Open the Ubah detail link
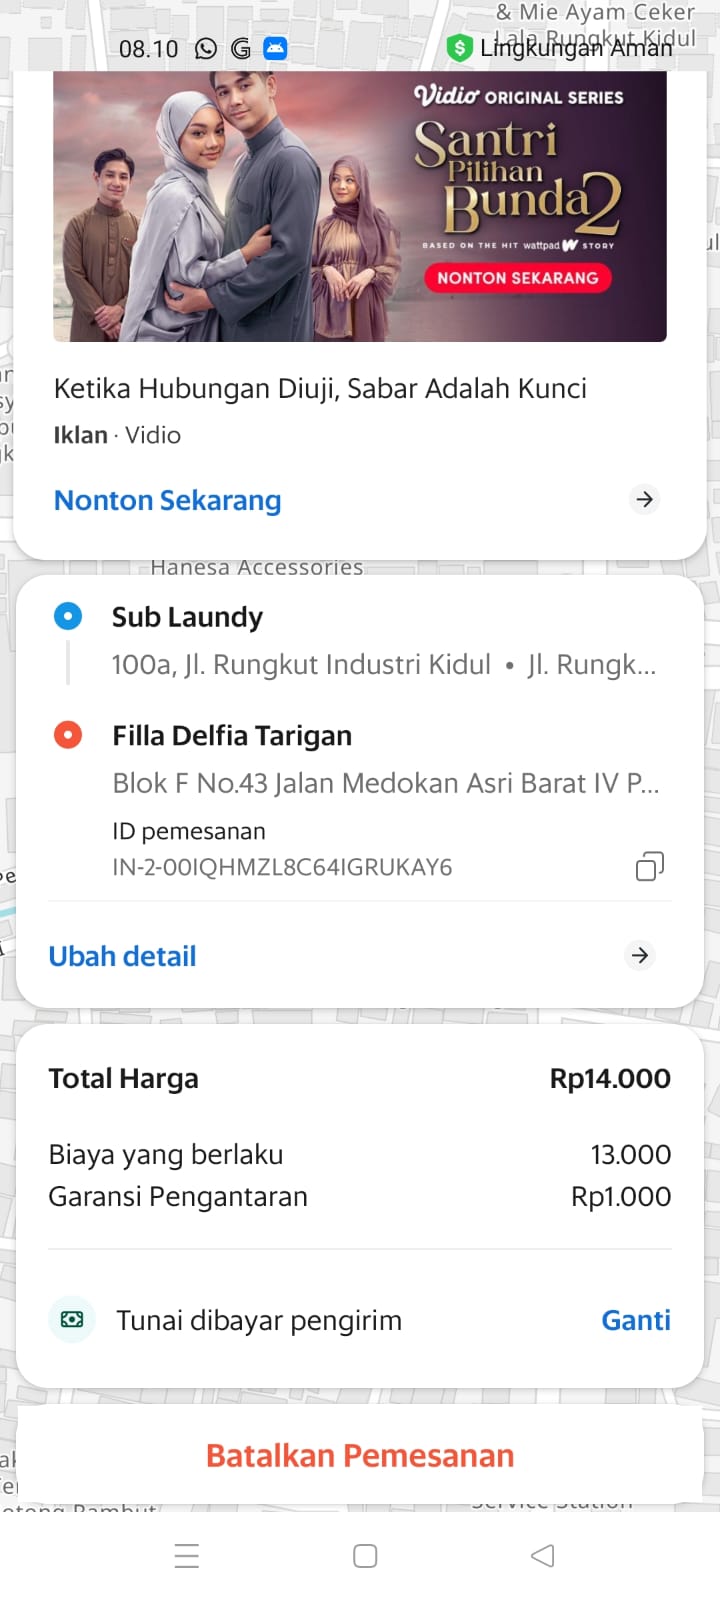The image size is (720, 1600). 123,956
